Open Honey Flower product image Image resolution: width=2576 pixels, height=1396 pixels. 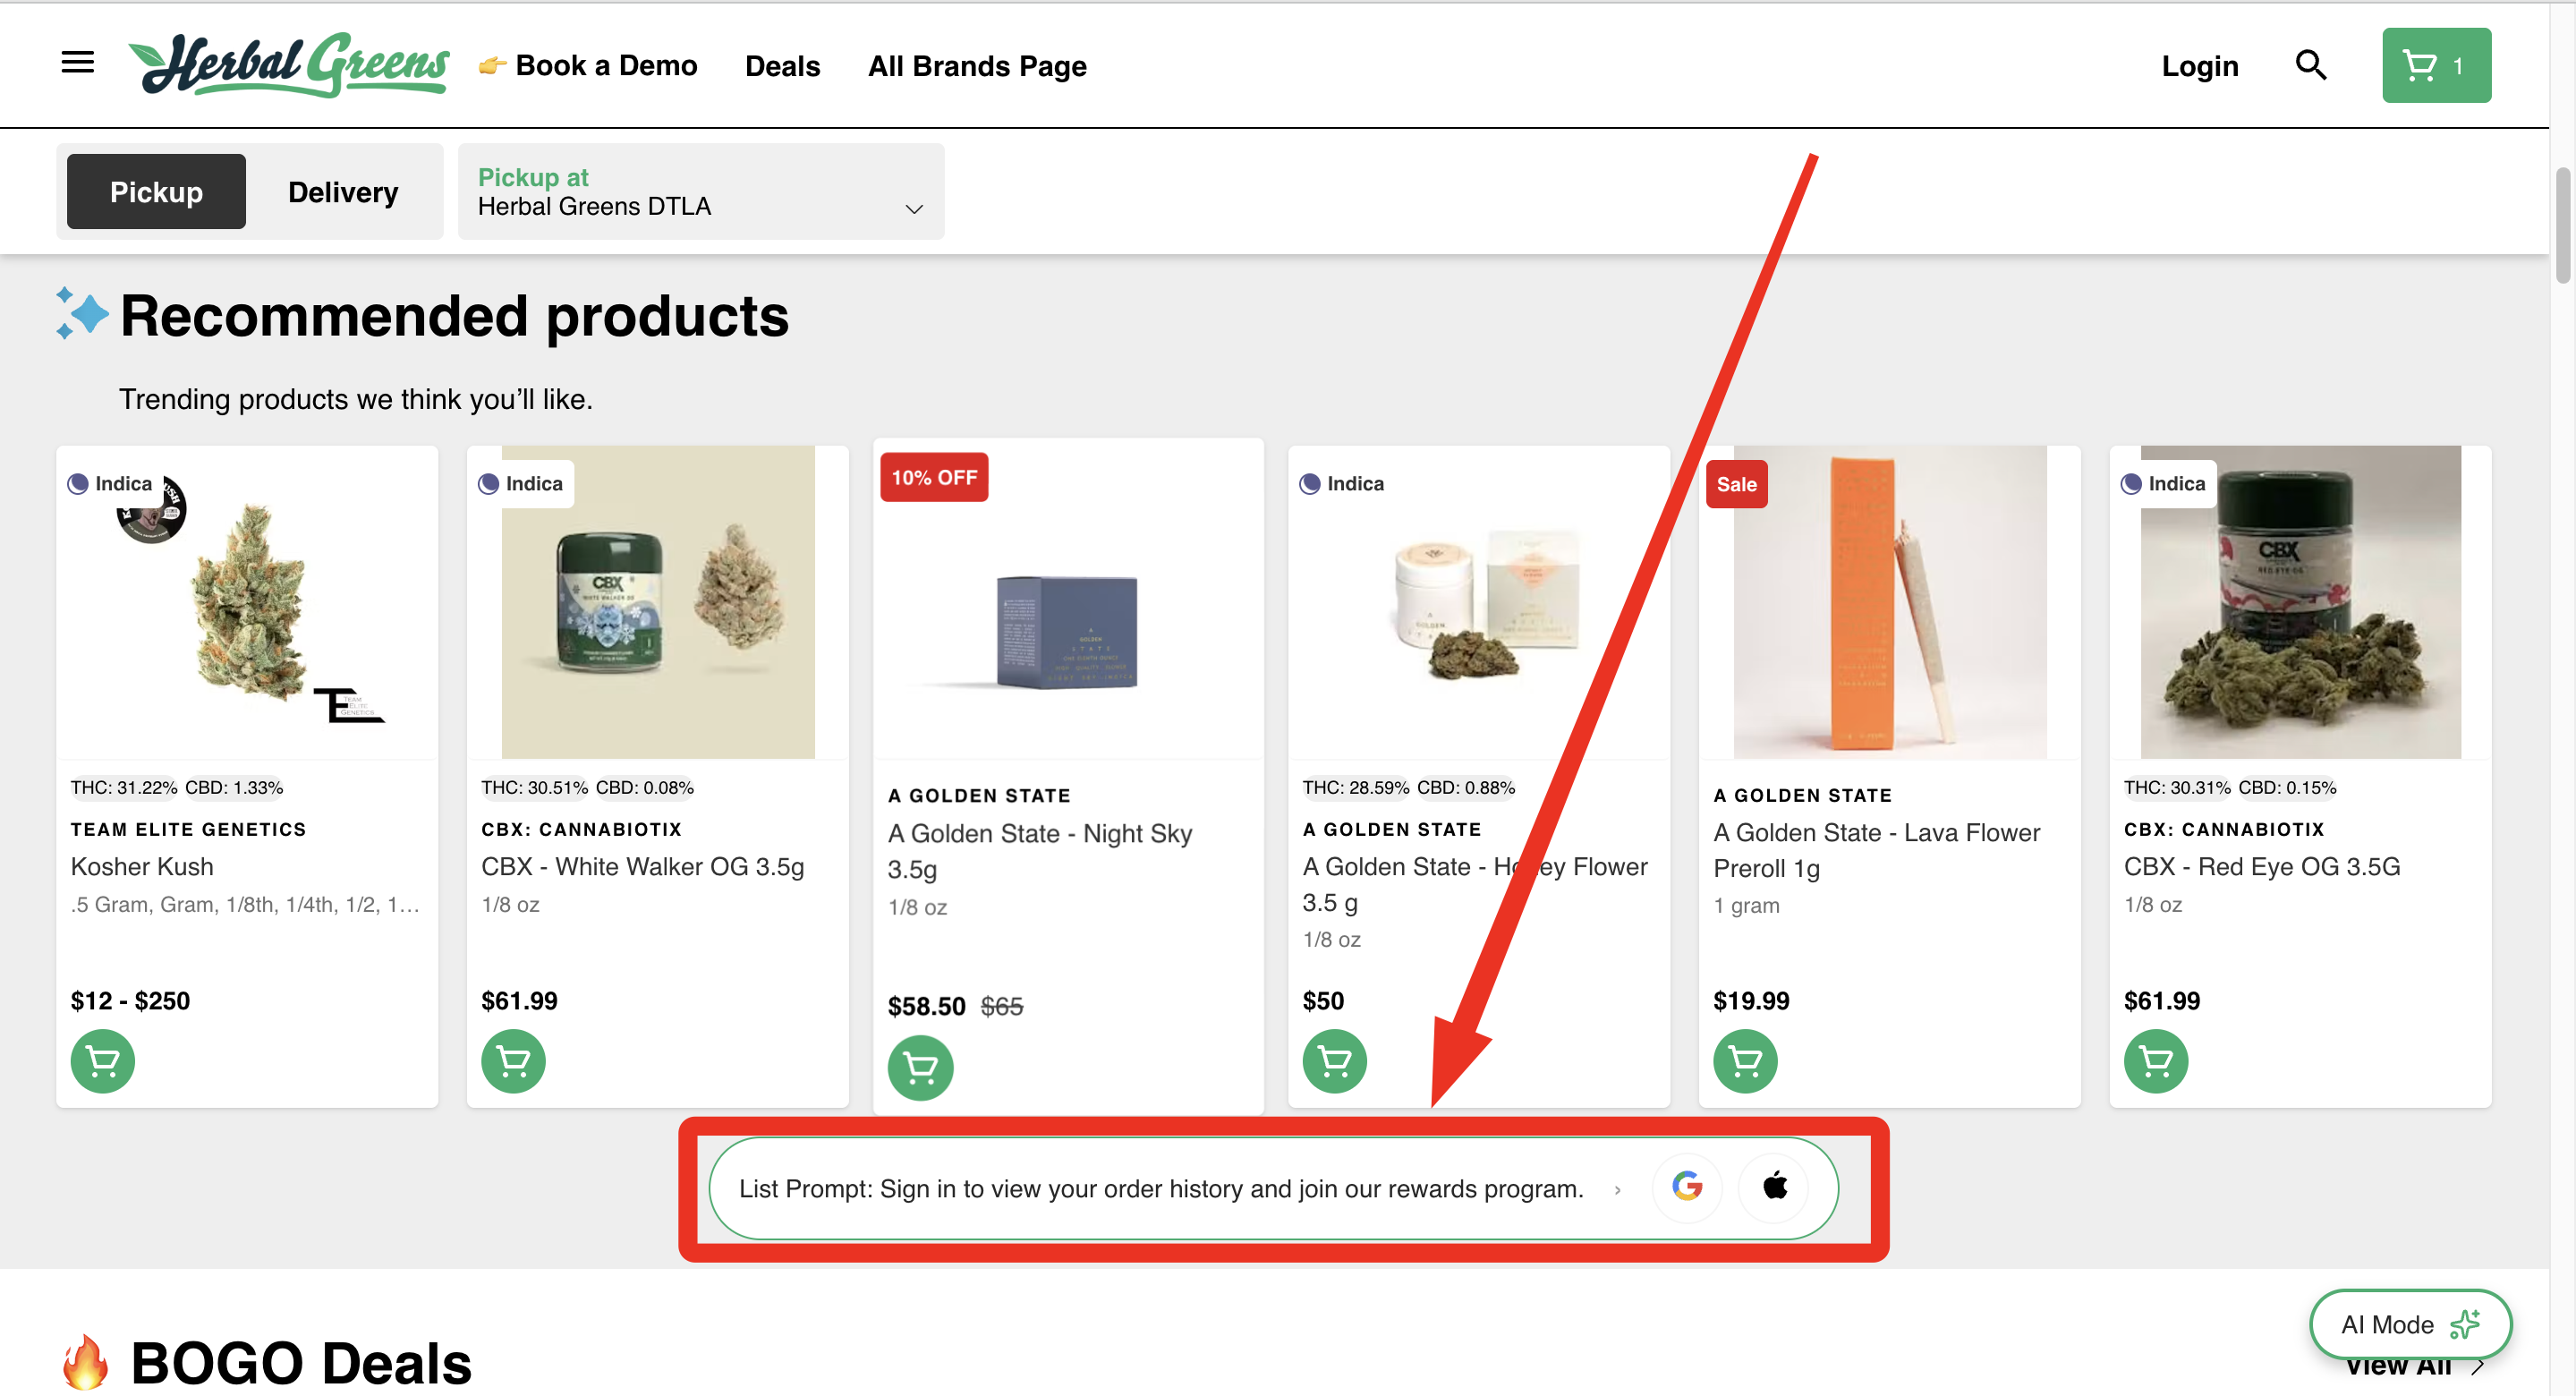[1479, 603]
